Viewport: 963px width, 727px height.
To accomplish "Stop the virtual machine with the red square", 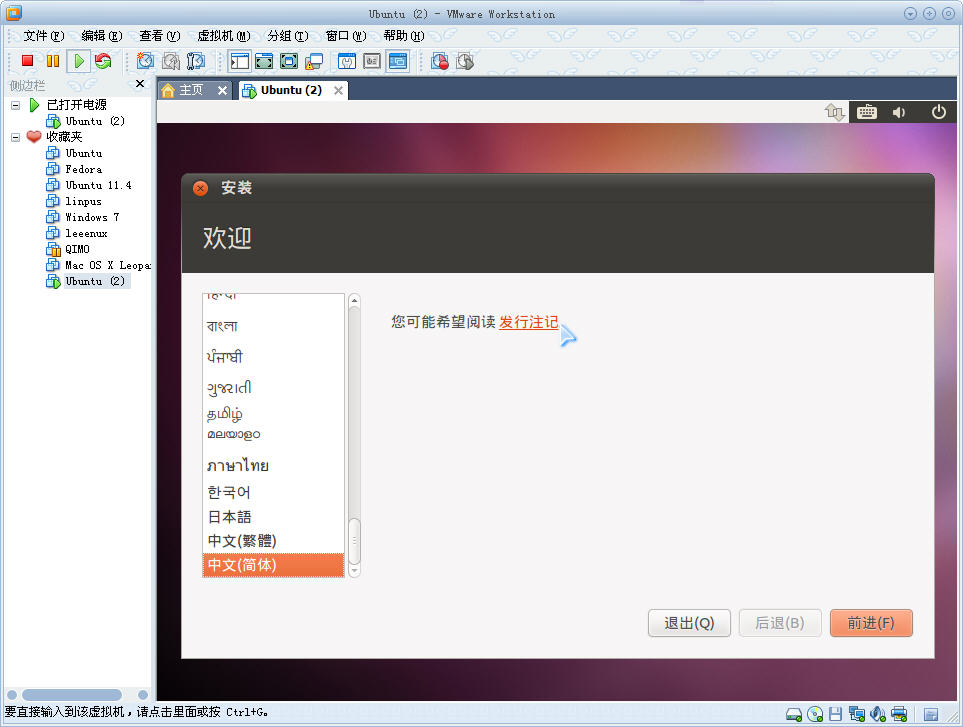I will (x=27, y=61).
